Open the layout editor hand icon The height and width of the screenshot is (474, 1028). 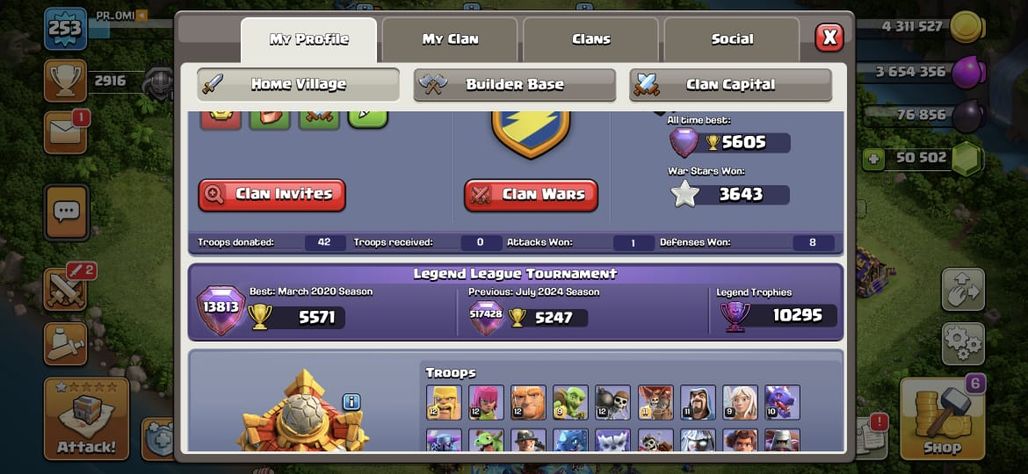pos(963,290)
